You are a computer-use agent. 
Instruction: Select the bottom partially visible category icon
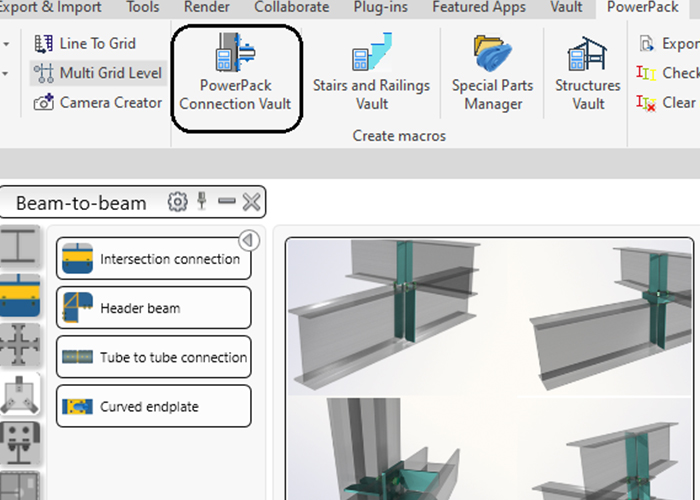tap(19, 486)
